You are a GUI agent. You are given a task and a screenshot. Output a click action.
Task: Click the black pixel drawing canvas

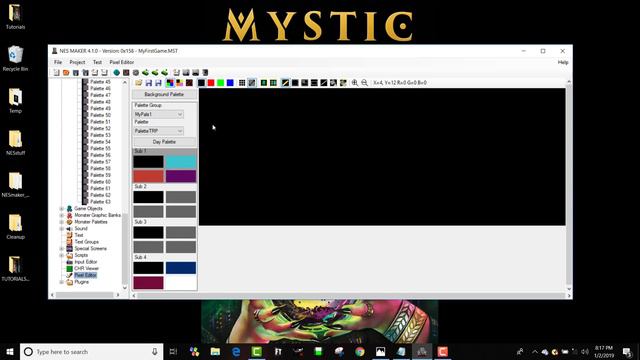(382, 157)
